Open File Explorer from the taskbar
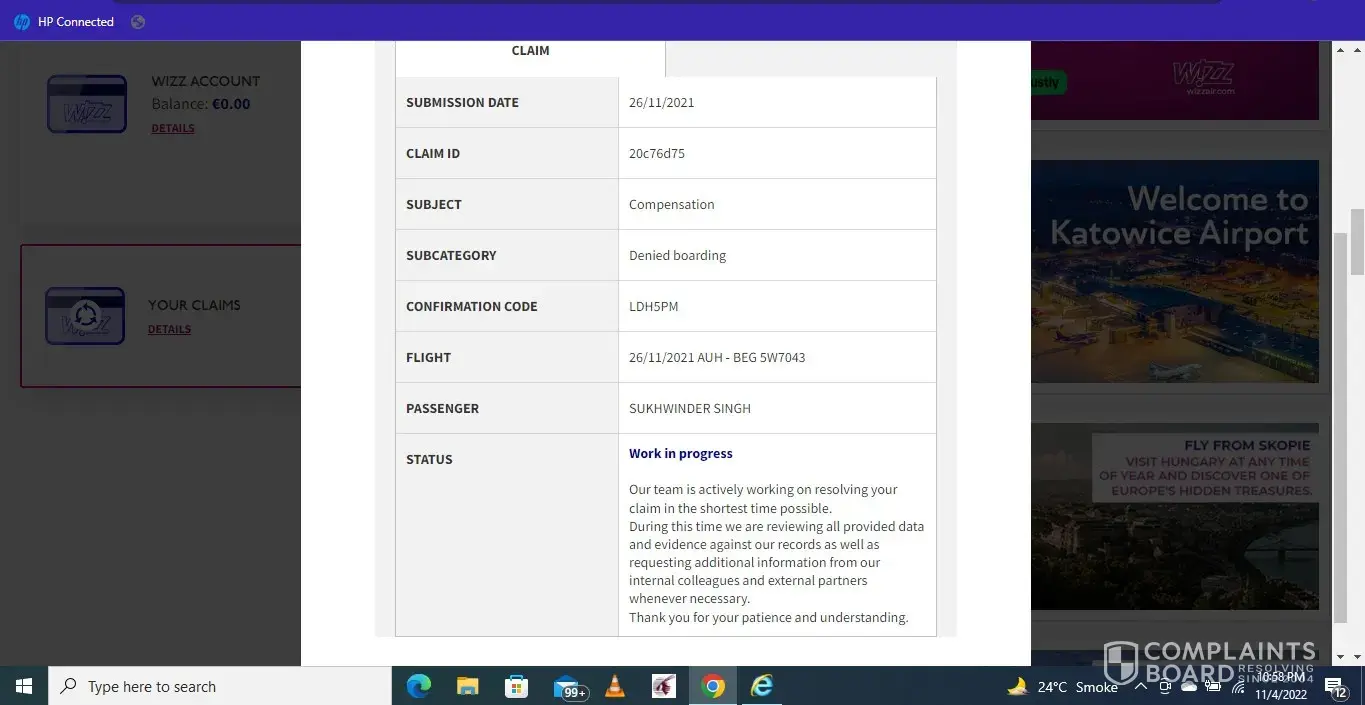The image size is (1365, 705). coord(467,686)
